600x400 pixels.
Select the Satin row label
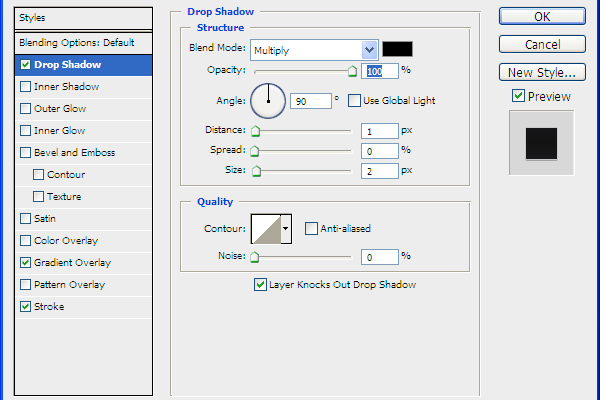click(x=45, y=219)
